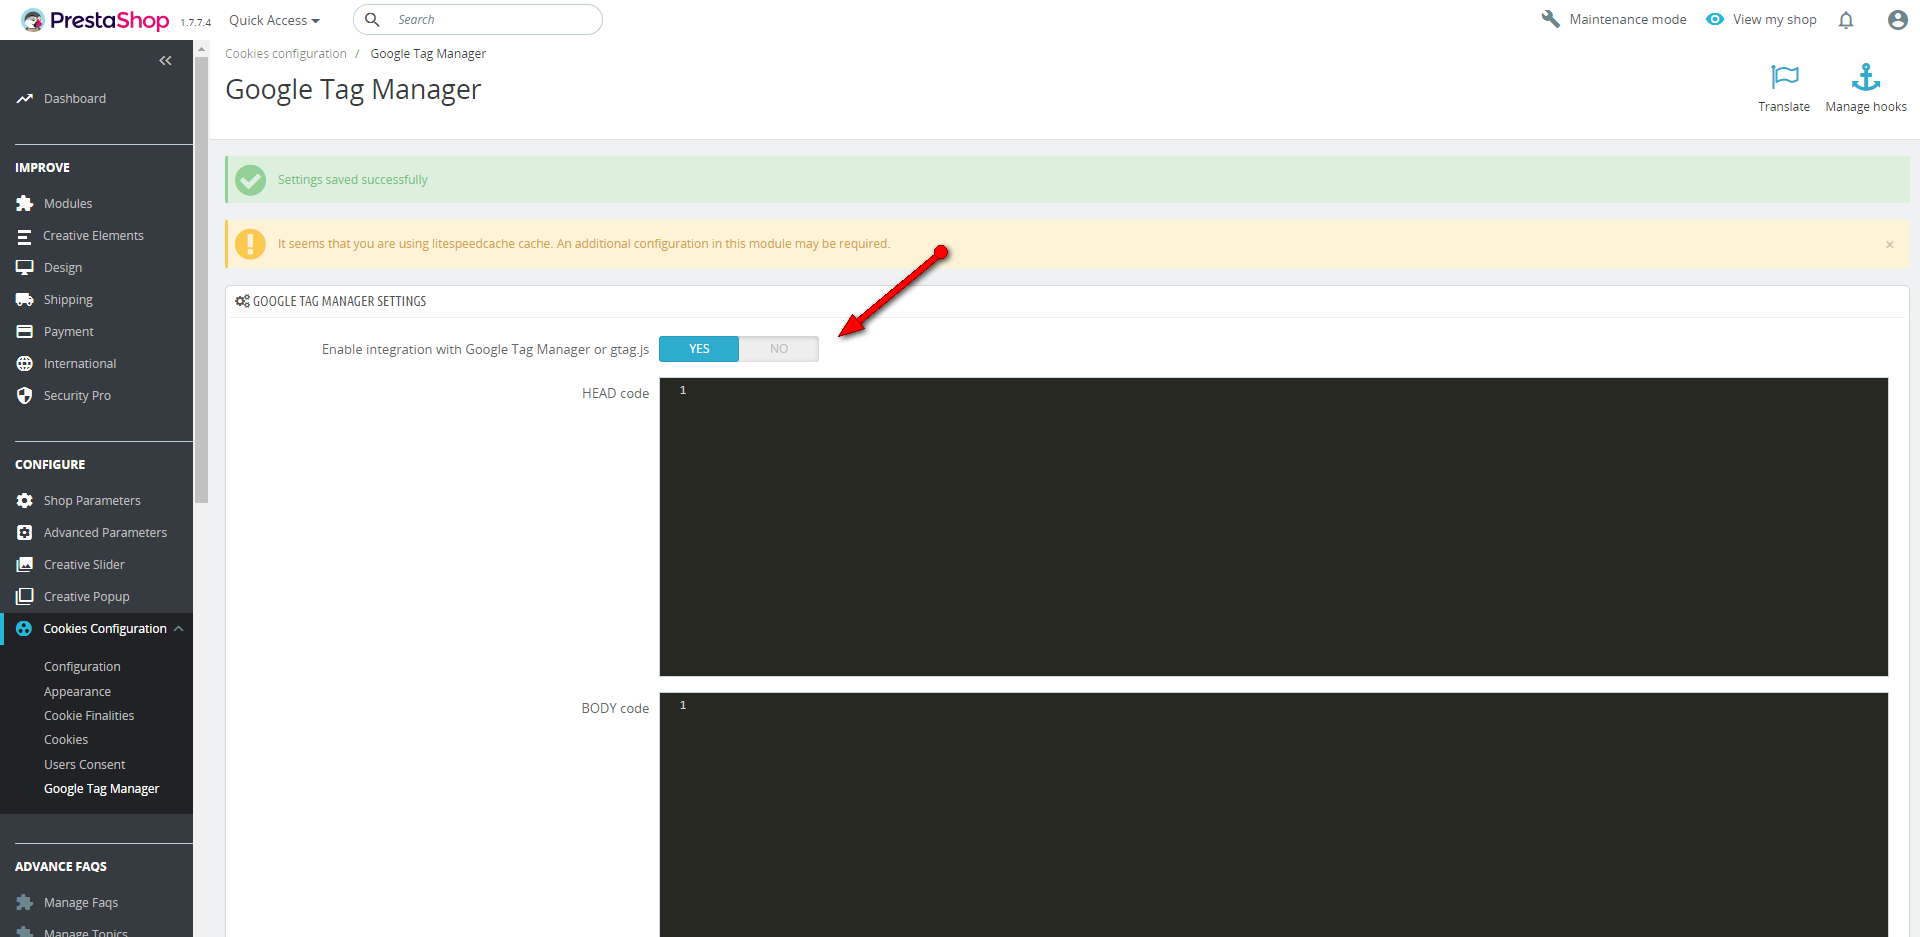Open the Security Pro menu label

point(77,396)
